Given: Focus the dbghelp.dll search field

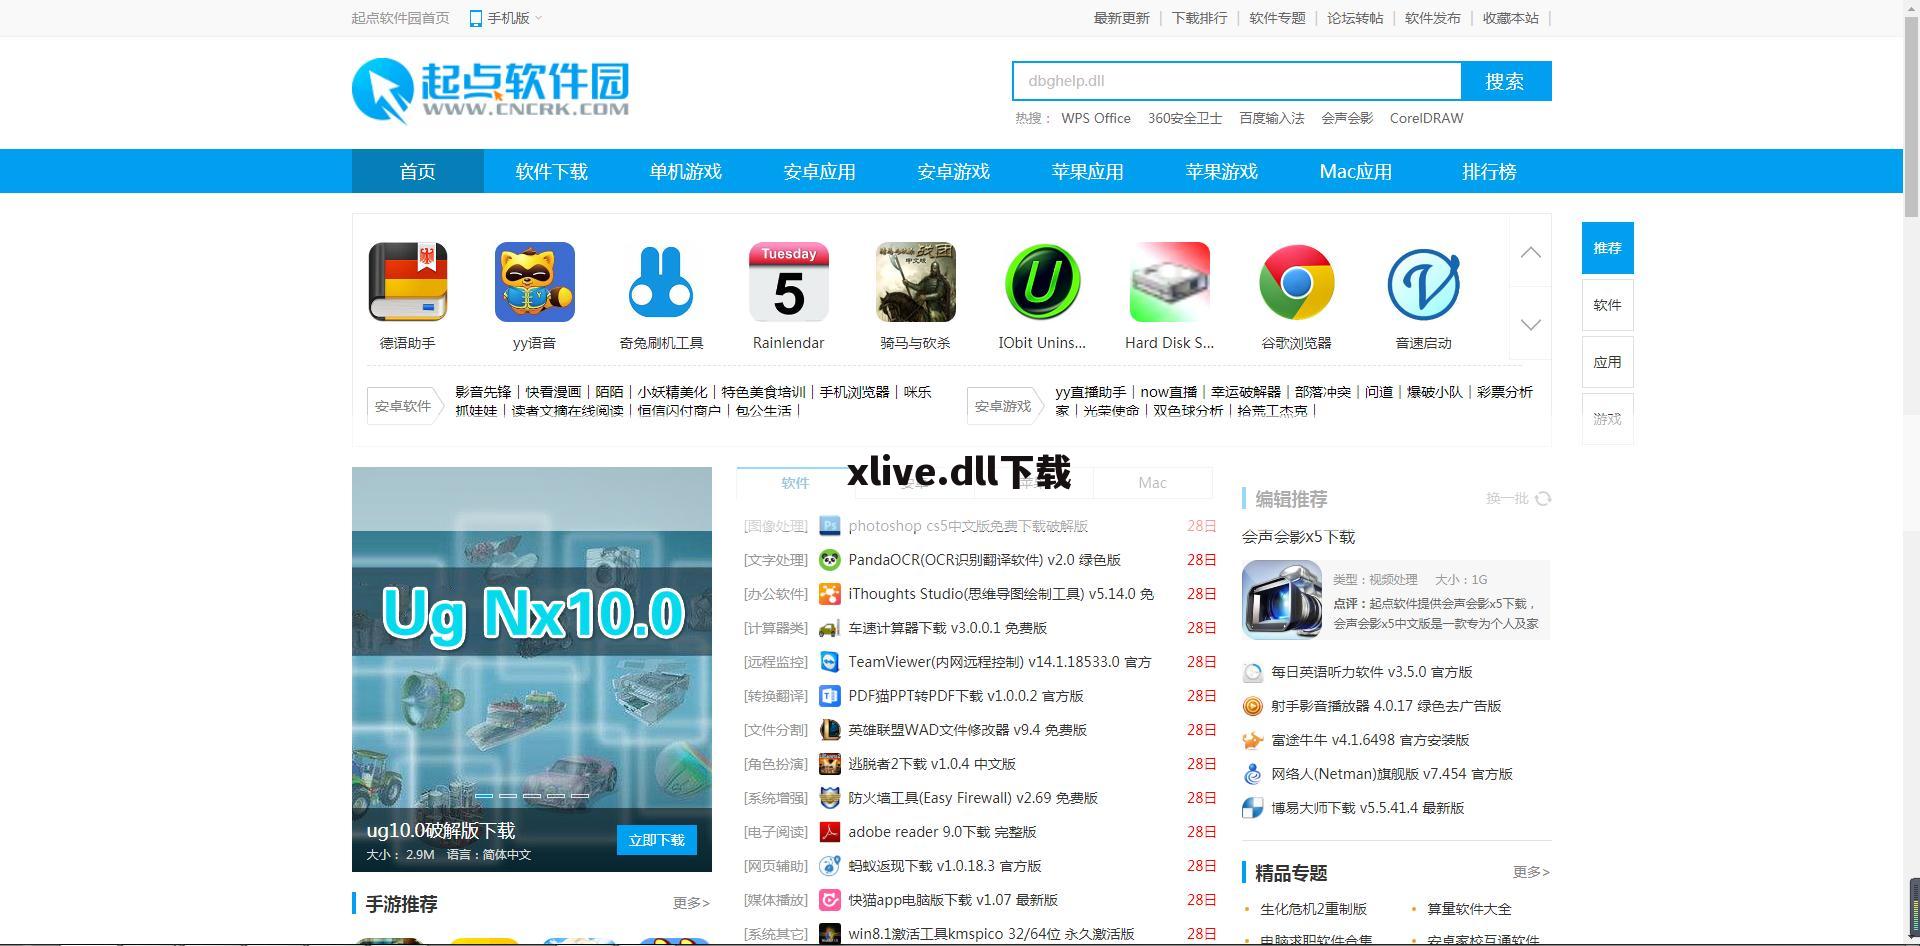Looking at the screenshot, I should pyautogui.click(x=1237, y=81).
